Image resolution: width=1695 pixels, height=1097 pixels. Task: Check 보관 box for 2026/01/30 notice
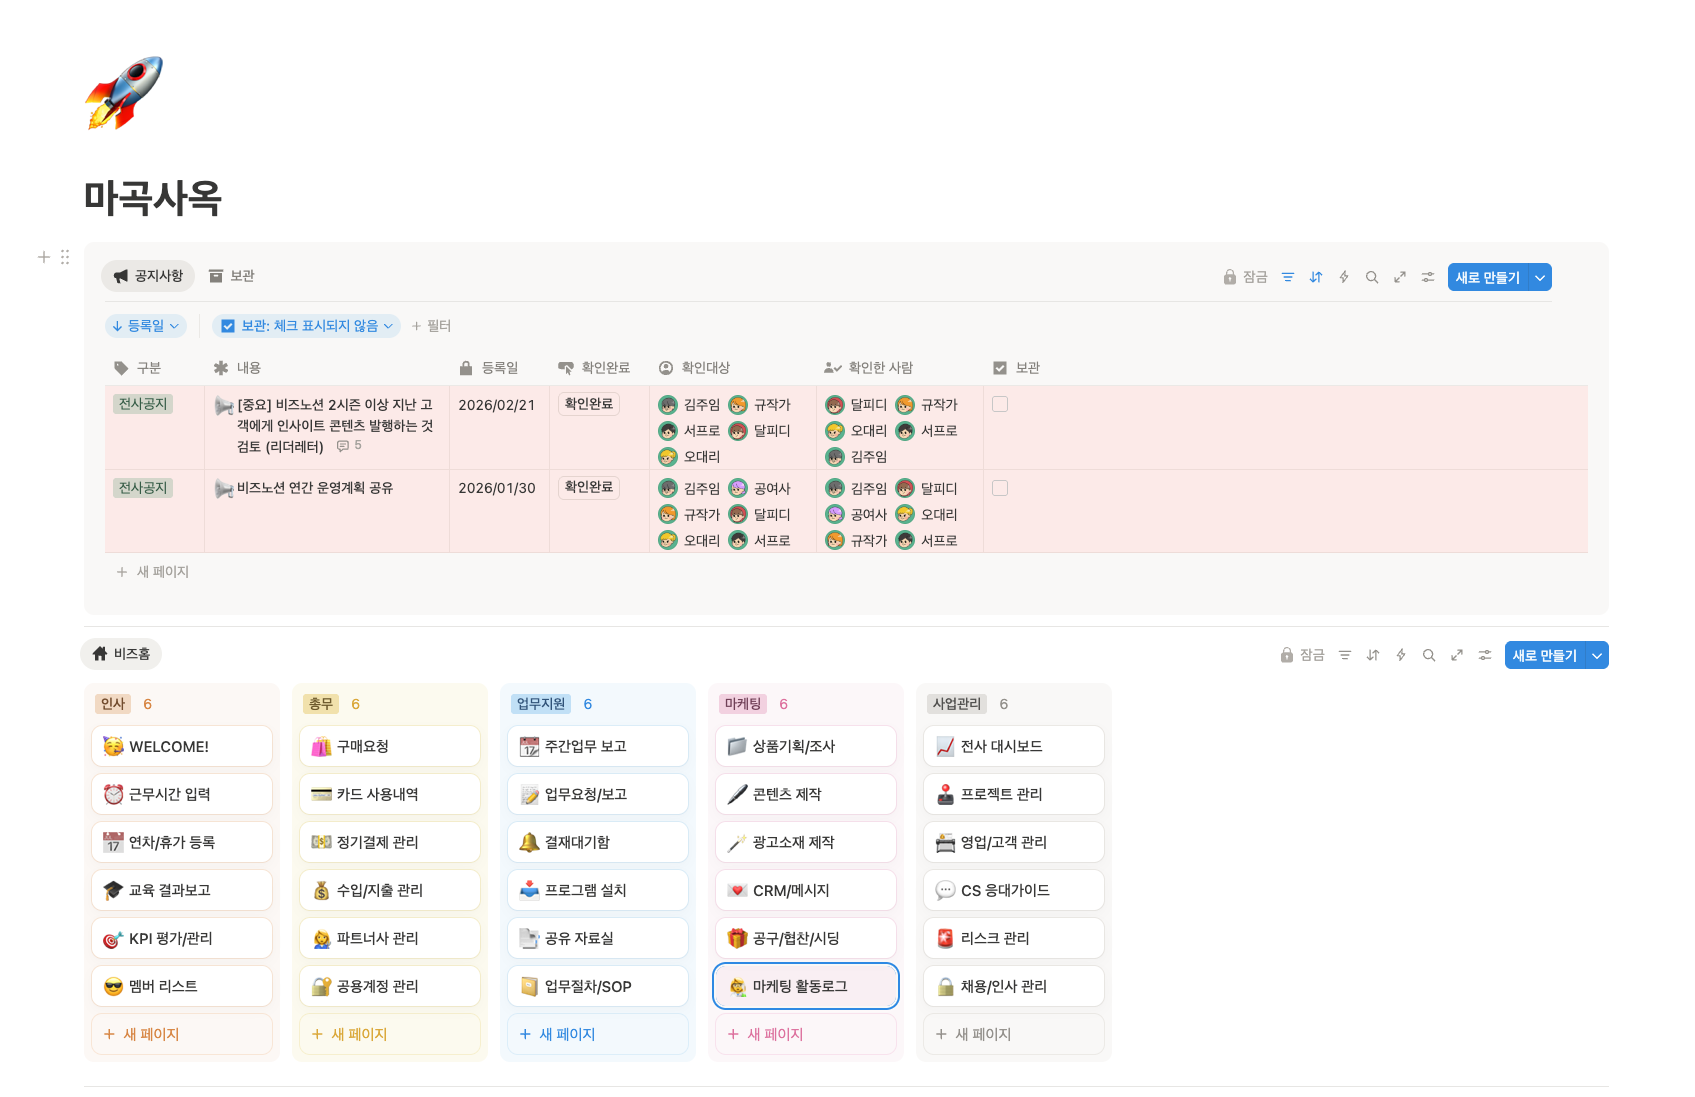(1000, 488)
